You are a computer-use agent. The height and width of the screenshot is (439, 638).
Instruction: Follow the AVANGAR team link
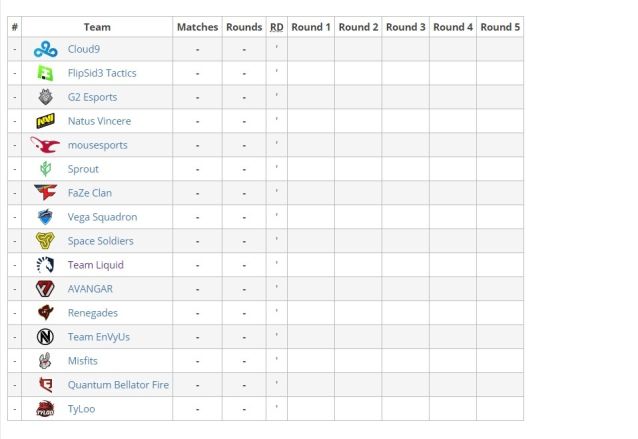[x=90, y=289]
